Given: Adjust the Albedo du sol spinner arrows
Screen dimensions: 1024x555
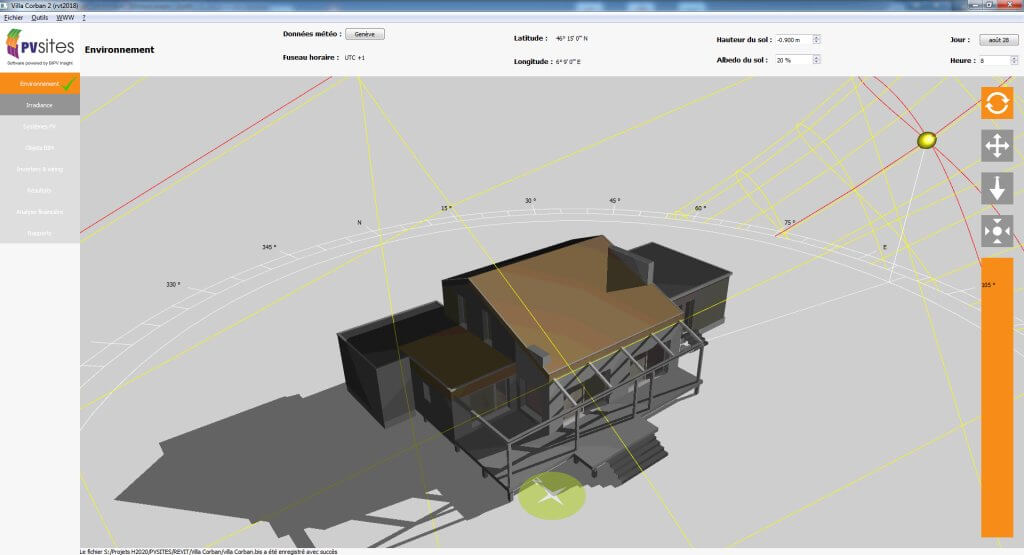Looking at the screenshot, I should (817, 60).
